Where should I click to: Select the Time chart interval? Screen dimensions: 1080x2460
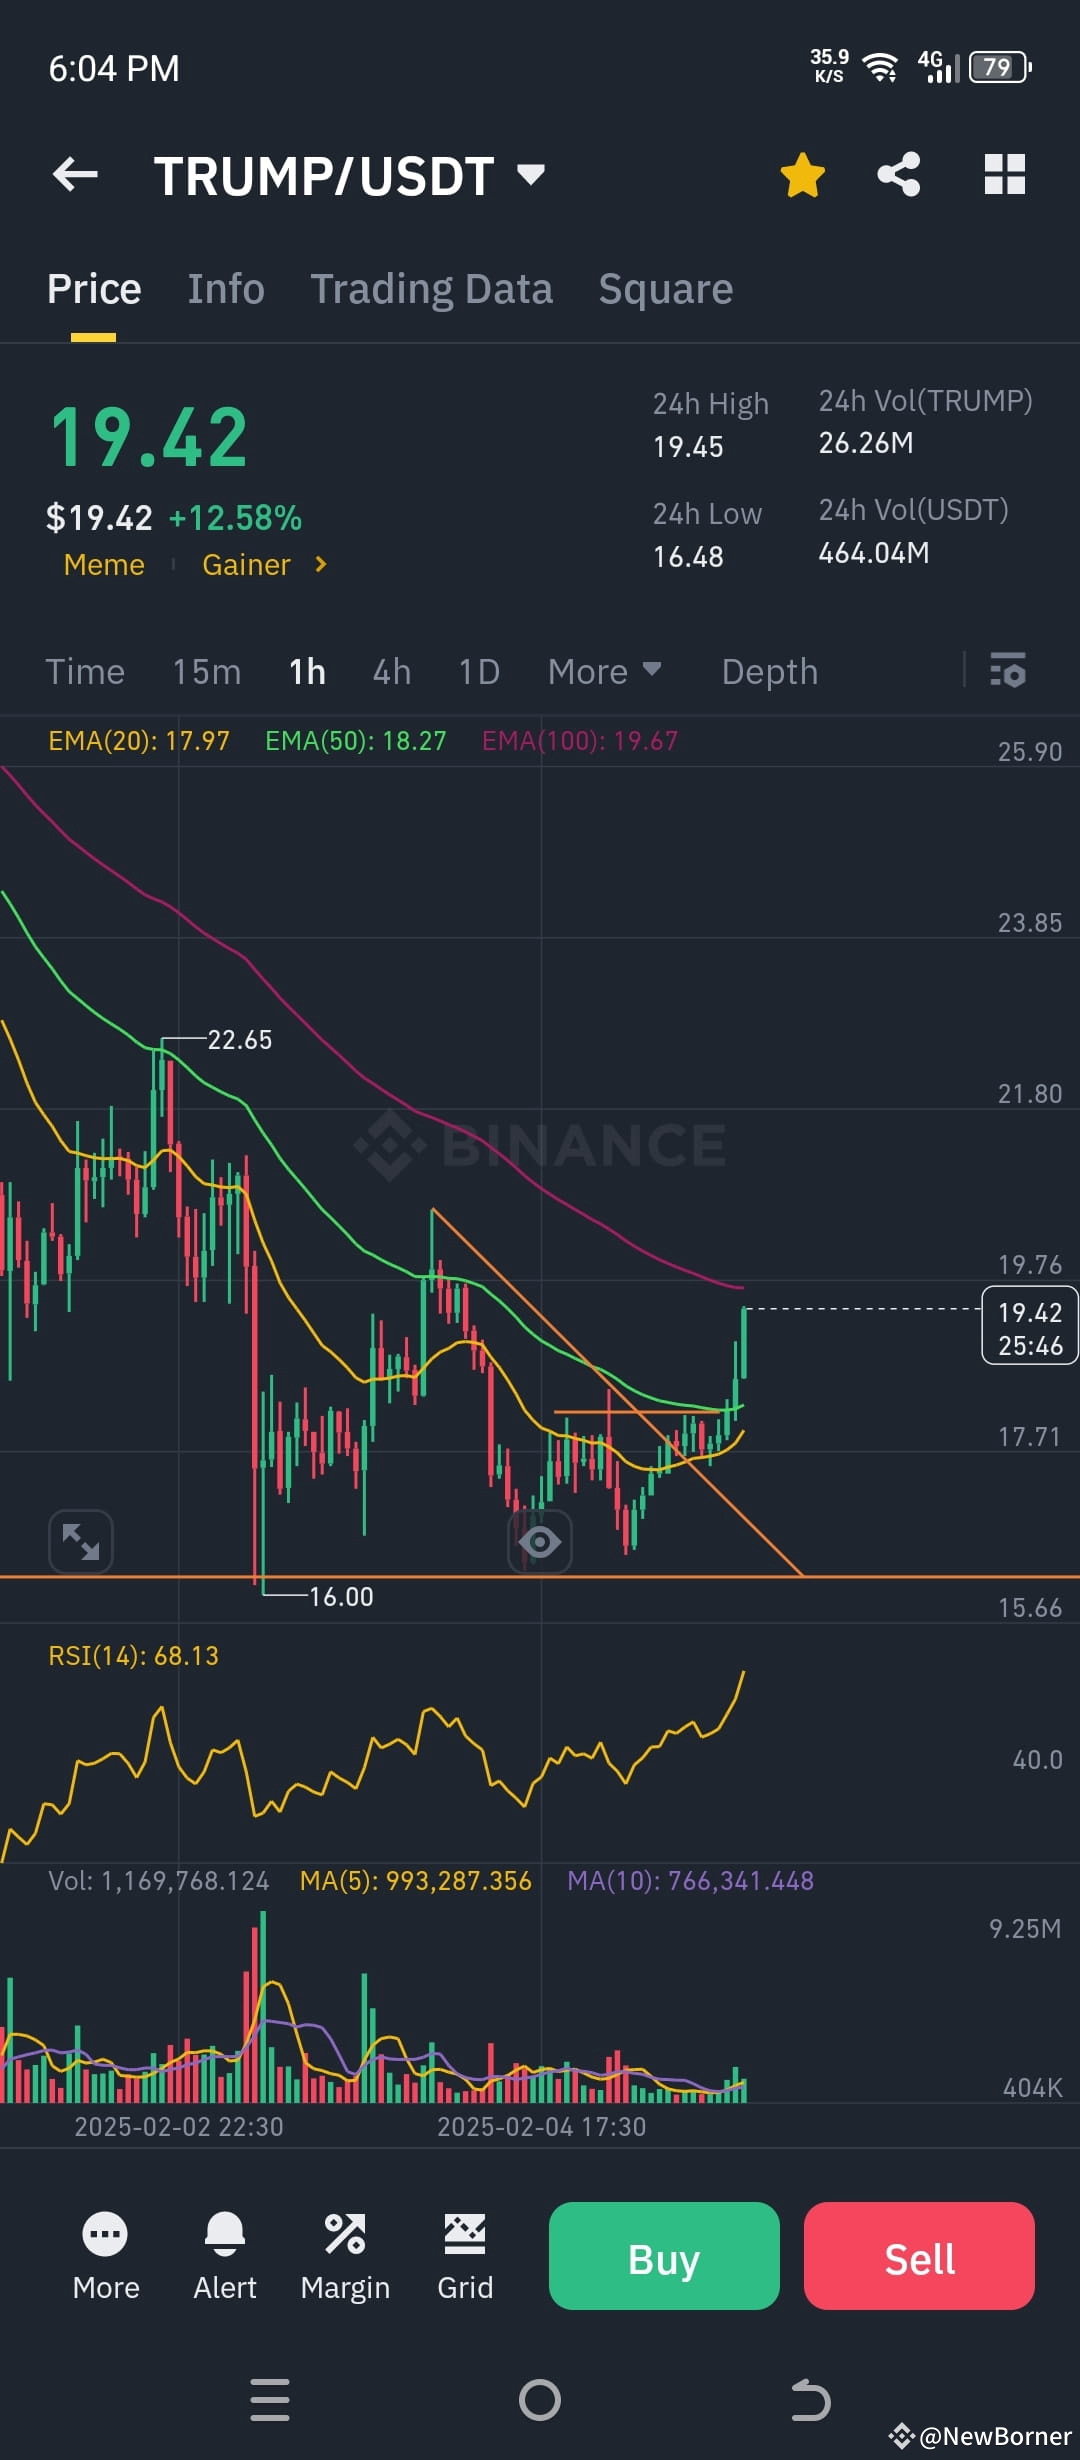click(85, 672)
